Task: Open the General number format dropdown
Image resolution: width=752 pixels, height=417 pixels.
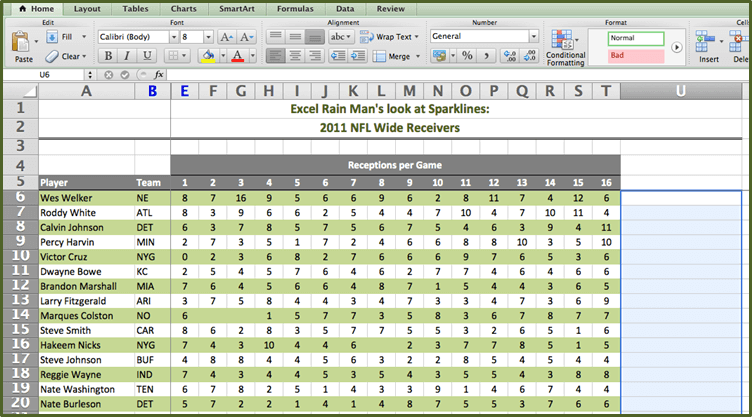Action: click(533, 37)
